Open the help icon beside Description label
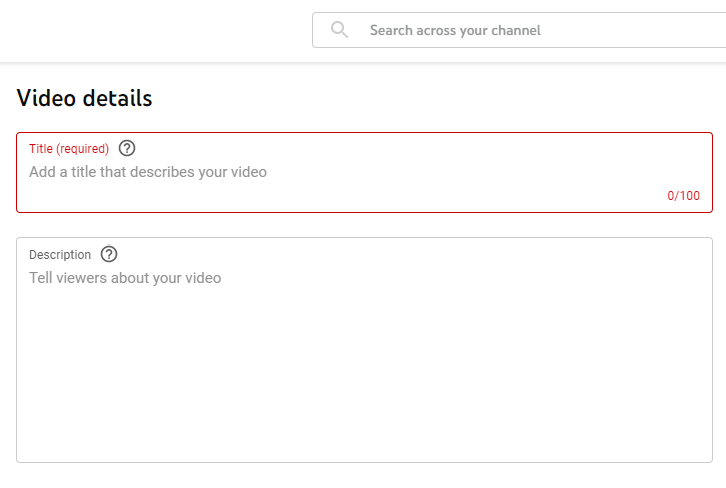Screen dimensions: 726x488 (x=109, y=254)
